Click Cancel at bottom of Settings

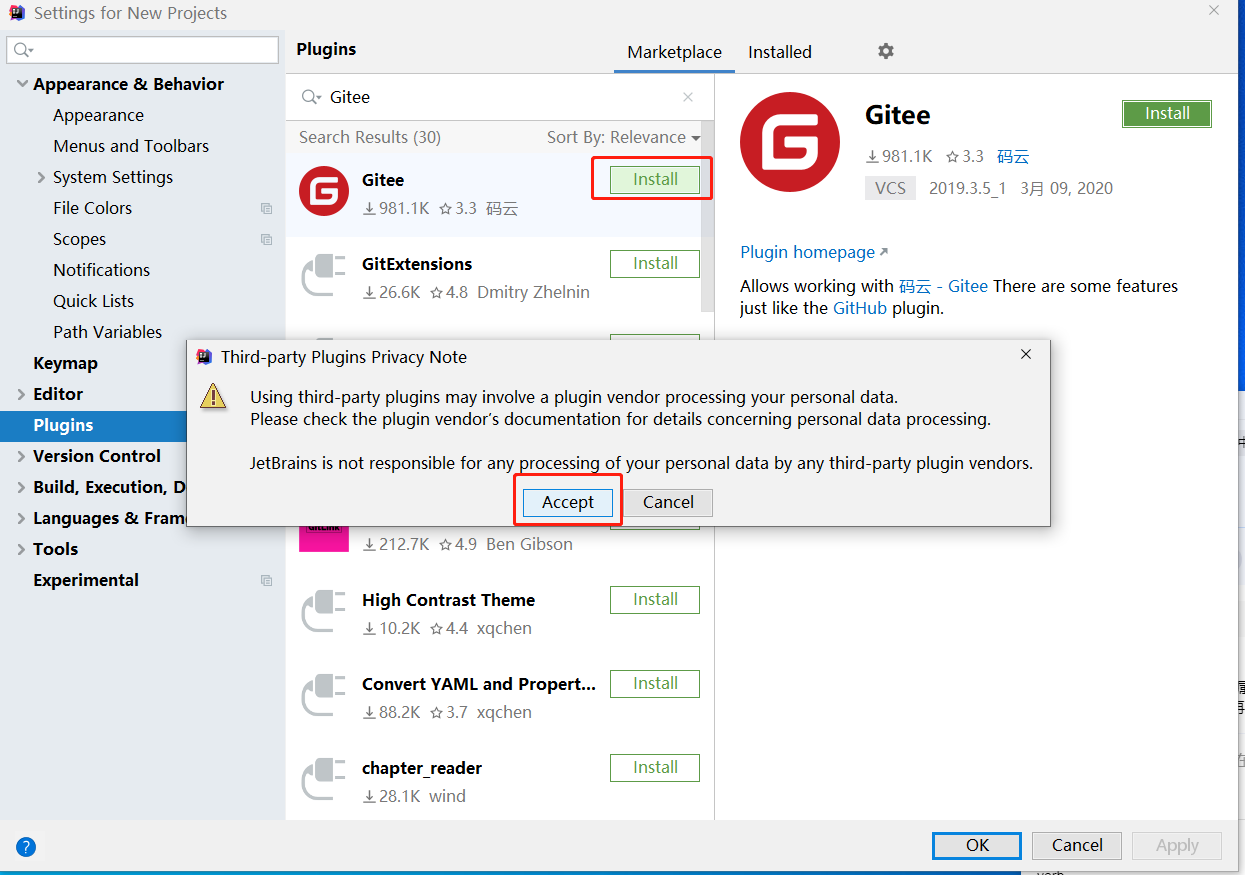pos(1077,846)
